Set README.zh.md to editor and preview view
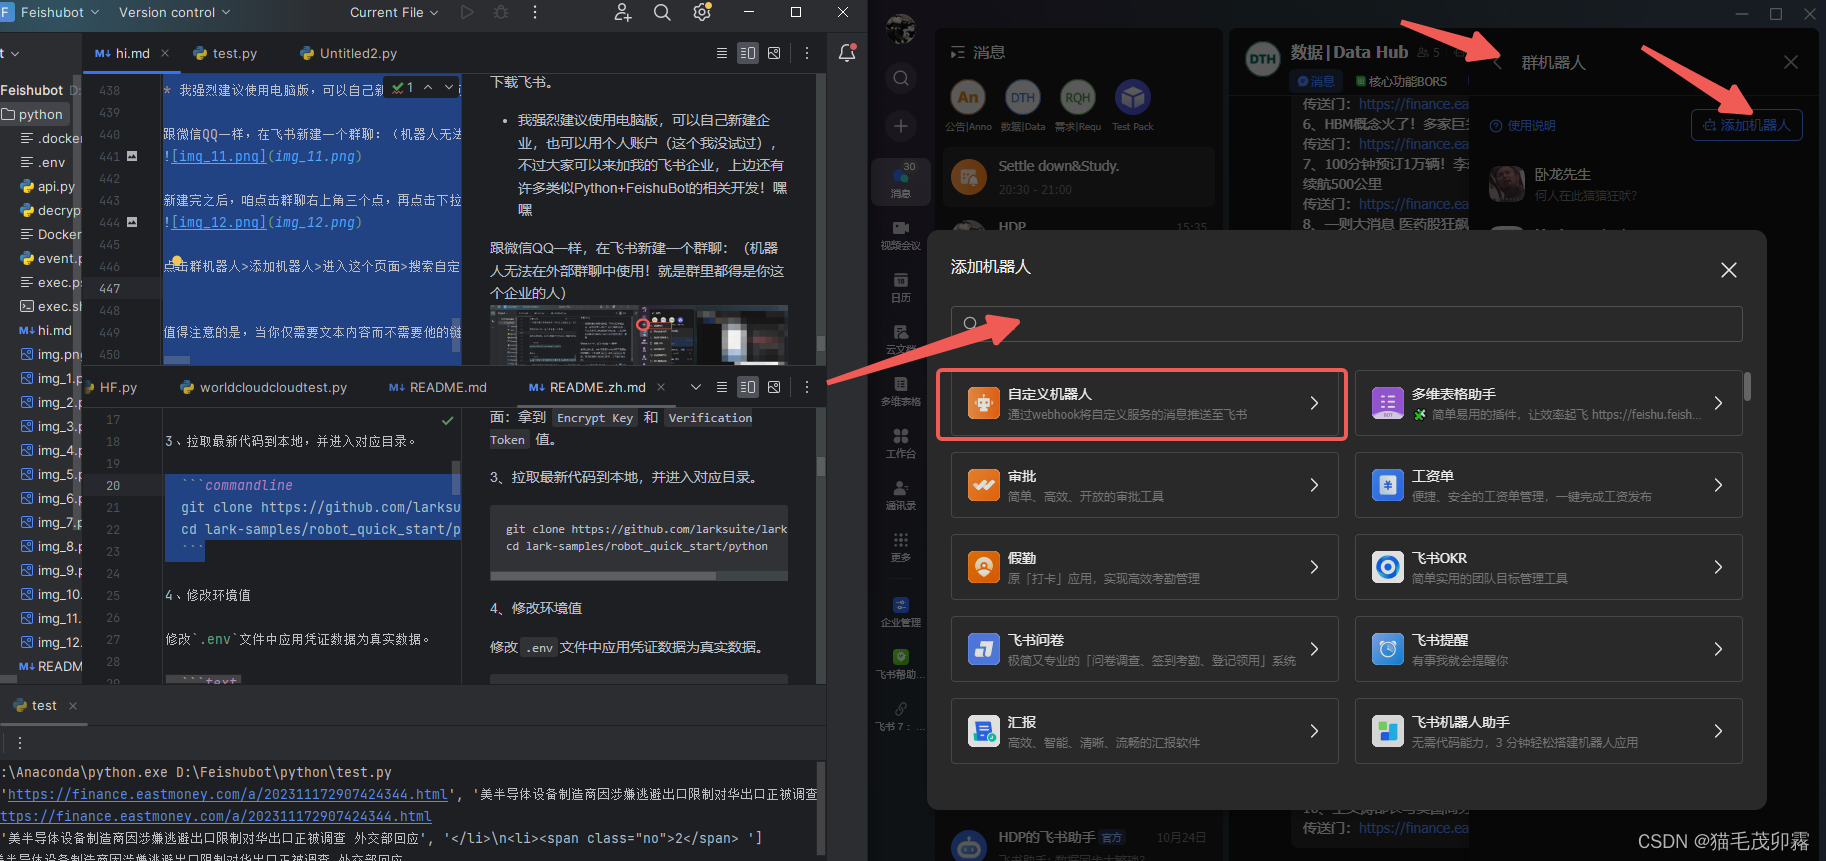 point(748,387)
